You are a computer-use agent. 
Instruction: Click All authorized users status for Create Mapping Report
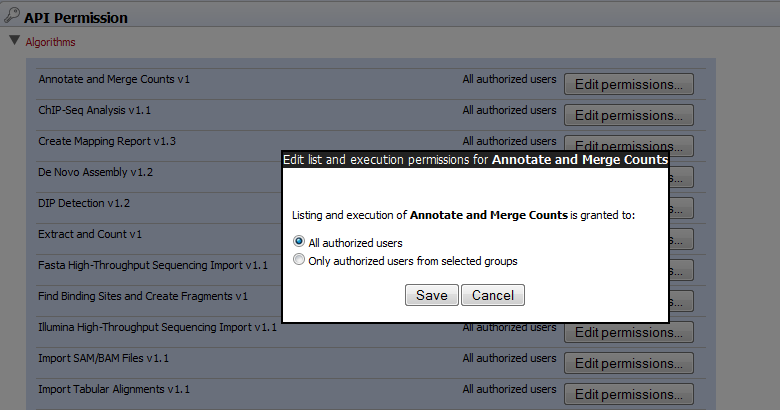pos(509,141)
